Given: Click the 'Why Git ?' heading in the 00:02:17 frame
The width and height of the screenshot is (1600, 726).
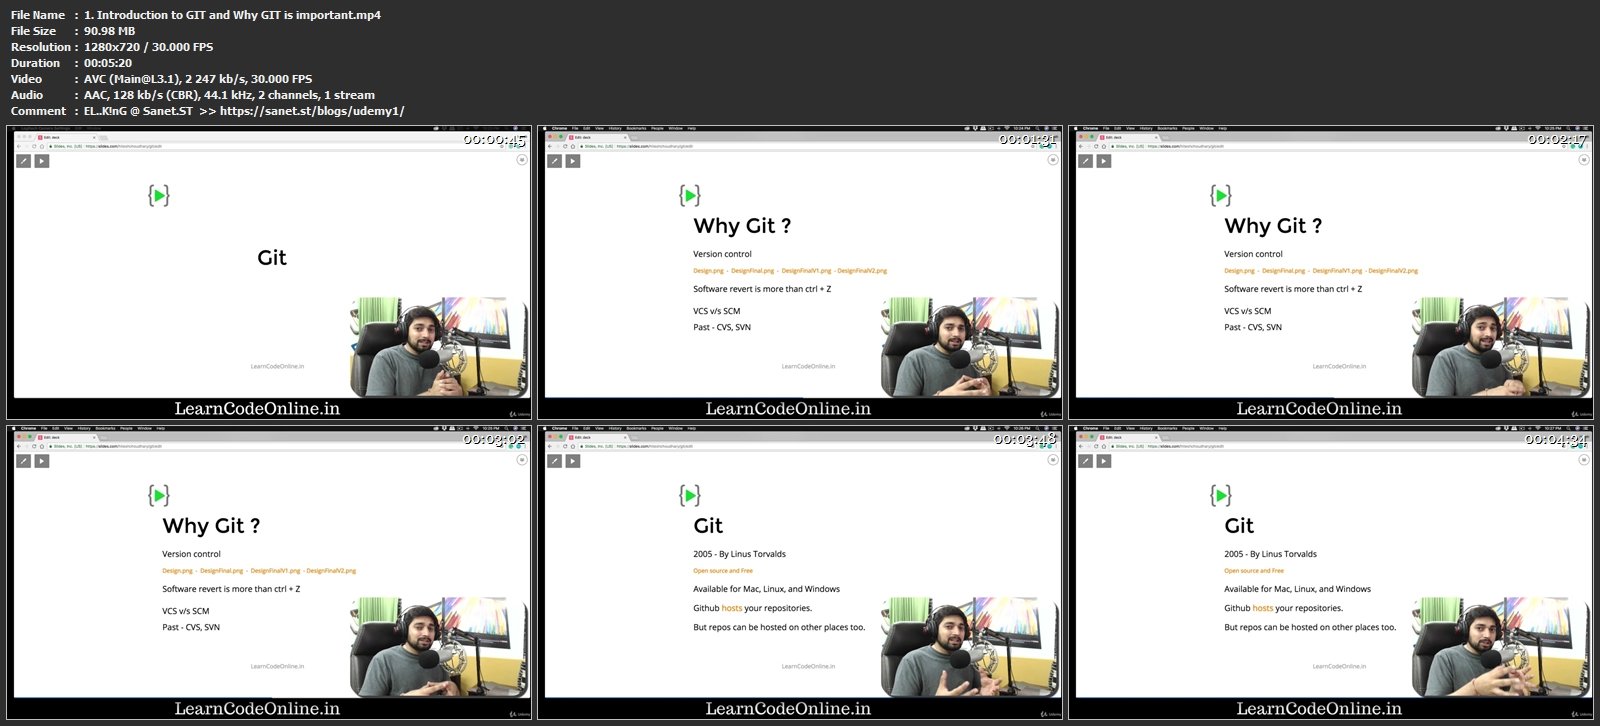Looking at the screenshot, I should point(1273,226).
